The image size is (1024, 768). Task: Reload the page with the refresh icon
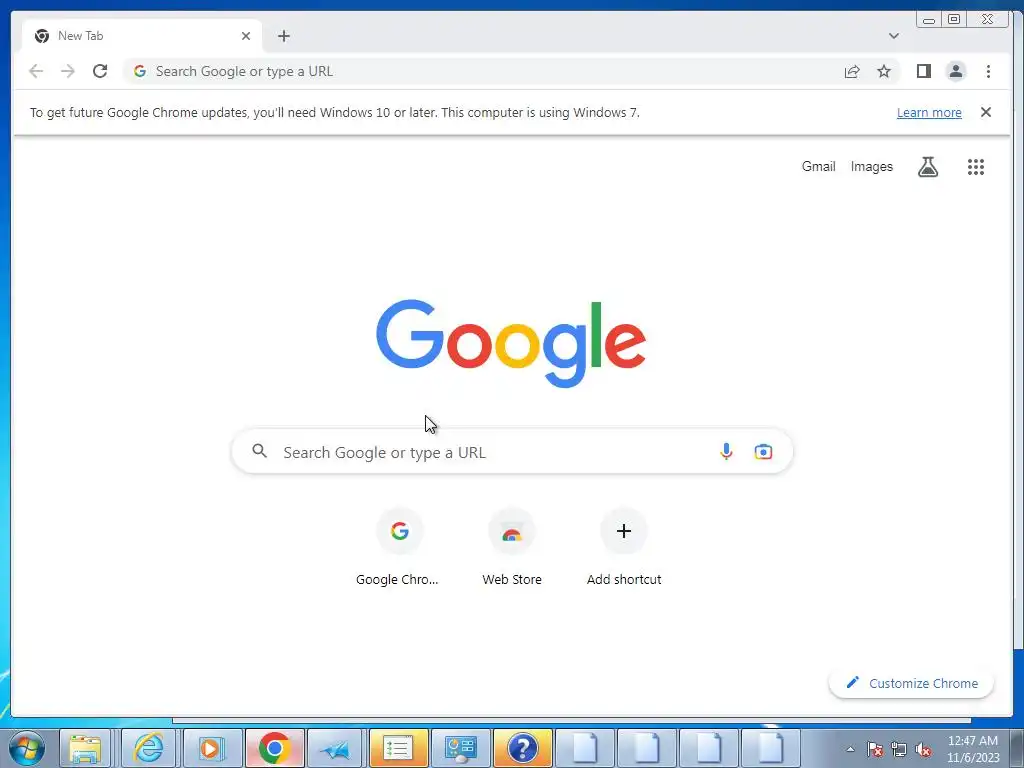point(100,71)
